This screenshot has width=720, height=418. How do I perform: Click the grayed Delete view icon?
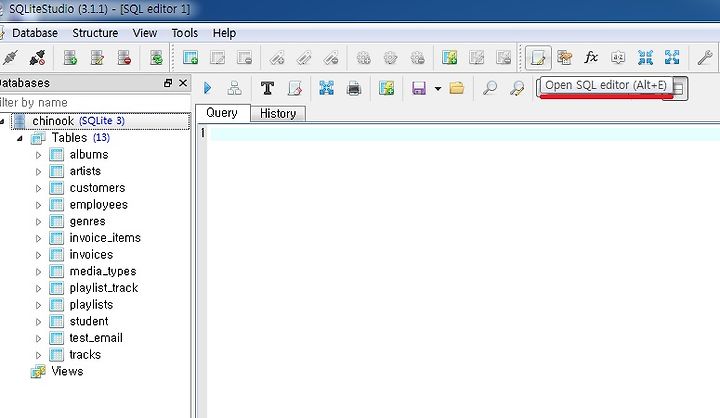click(x=504, y=58)
